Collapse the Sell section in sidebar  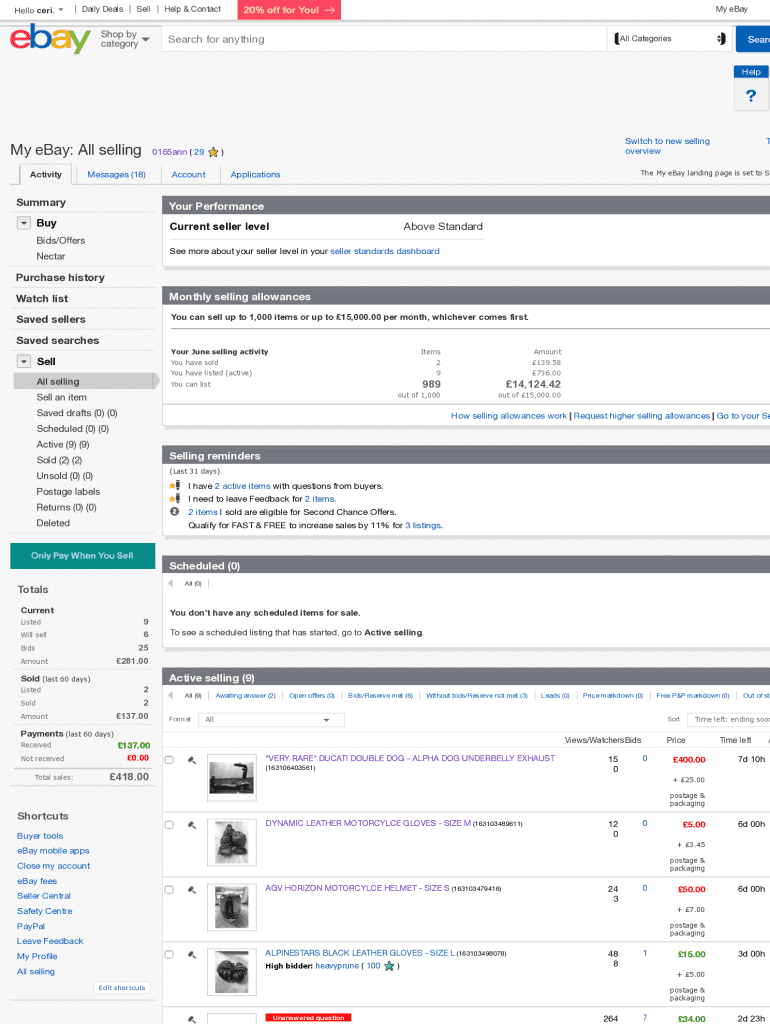click(24, 361)
